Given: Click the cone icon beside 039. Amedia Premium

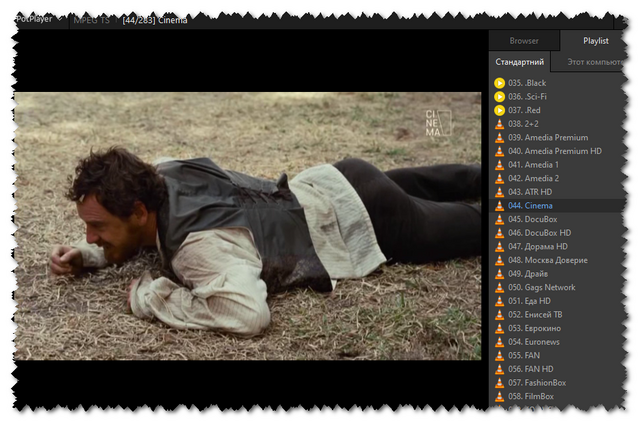Looking at the screenshot, I should tap(500, 138).
